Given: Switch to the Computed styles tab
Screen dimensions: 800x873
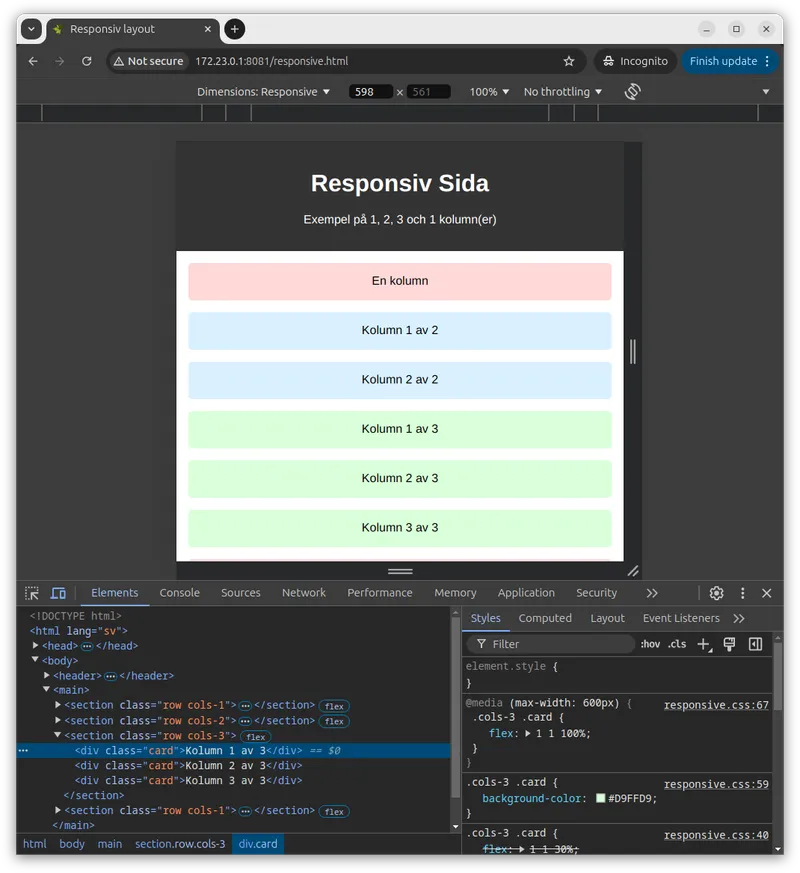Looking at the screenshot, I should [x=545, y=618].
